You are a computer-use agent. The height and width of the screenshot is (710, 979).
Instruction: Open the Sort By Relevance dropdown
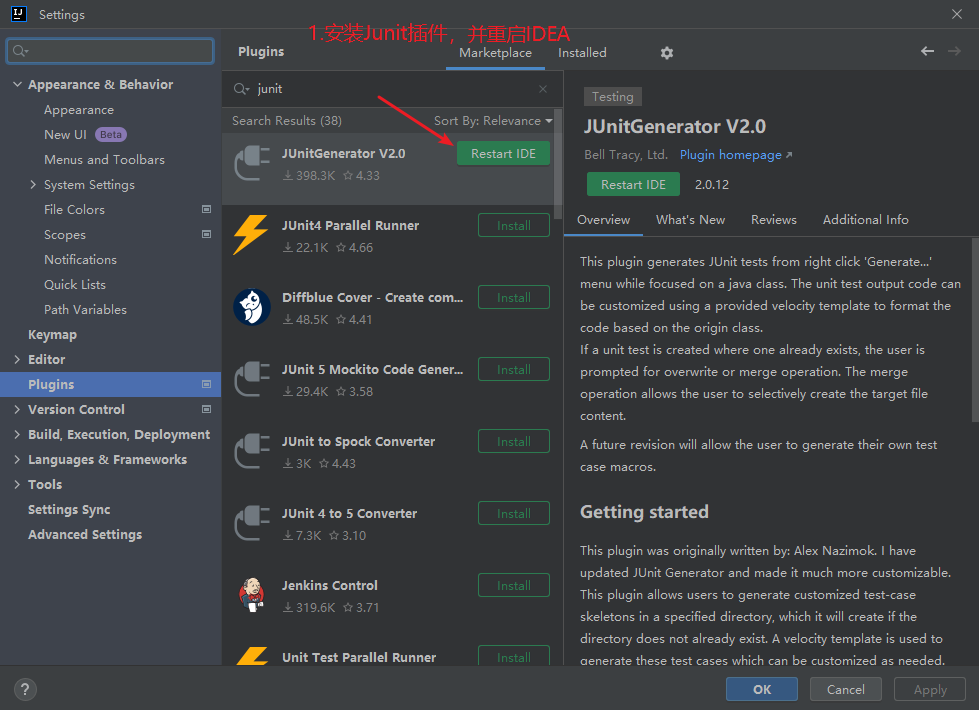click(493, 121)
